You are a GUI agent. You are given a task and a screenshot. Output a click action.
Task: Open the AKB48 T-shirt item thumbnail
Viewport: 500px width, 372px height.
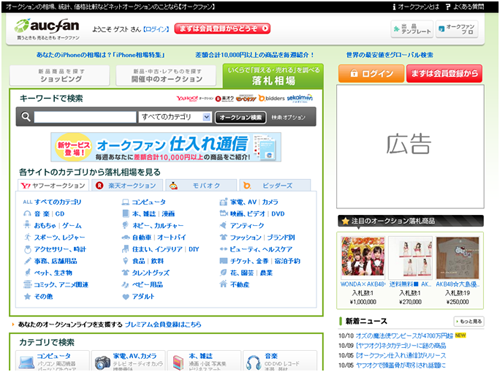(458, 258)
